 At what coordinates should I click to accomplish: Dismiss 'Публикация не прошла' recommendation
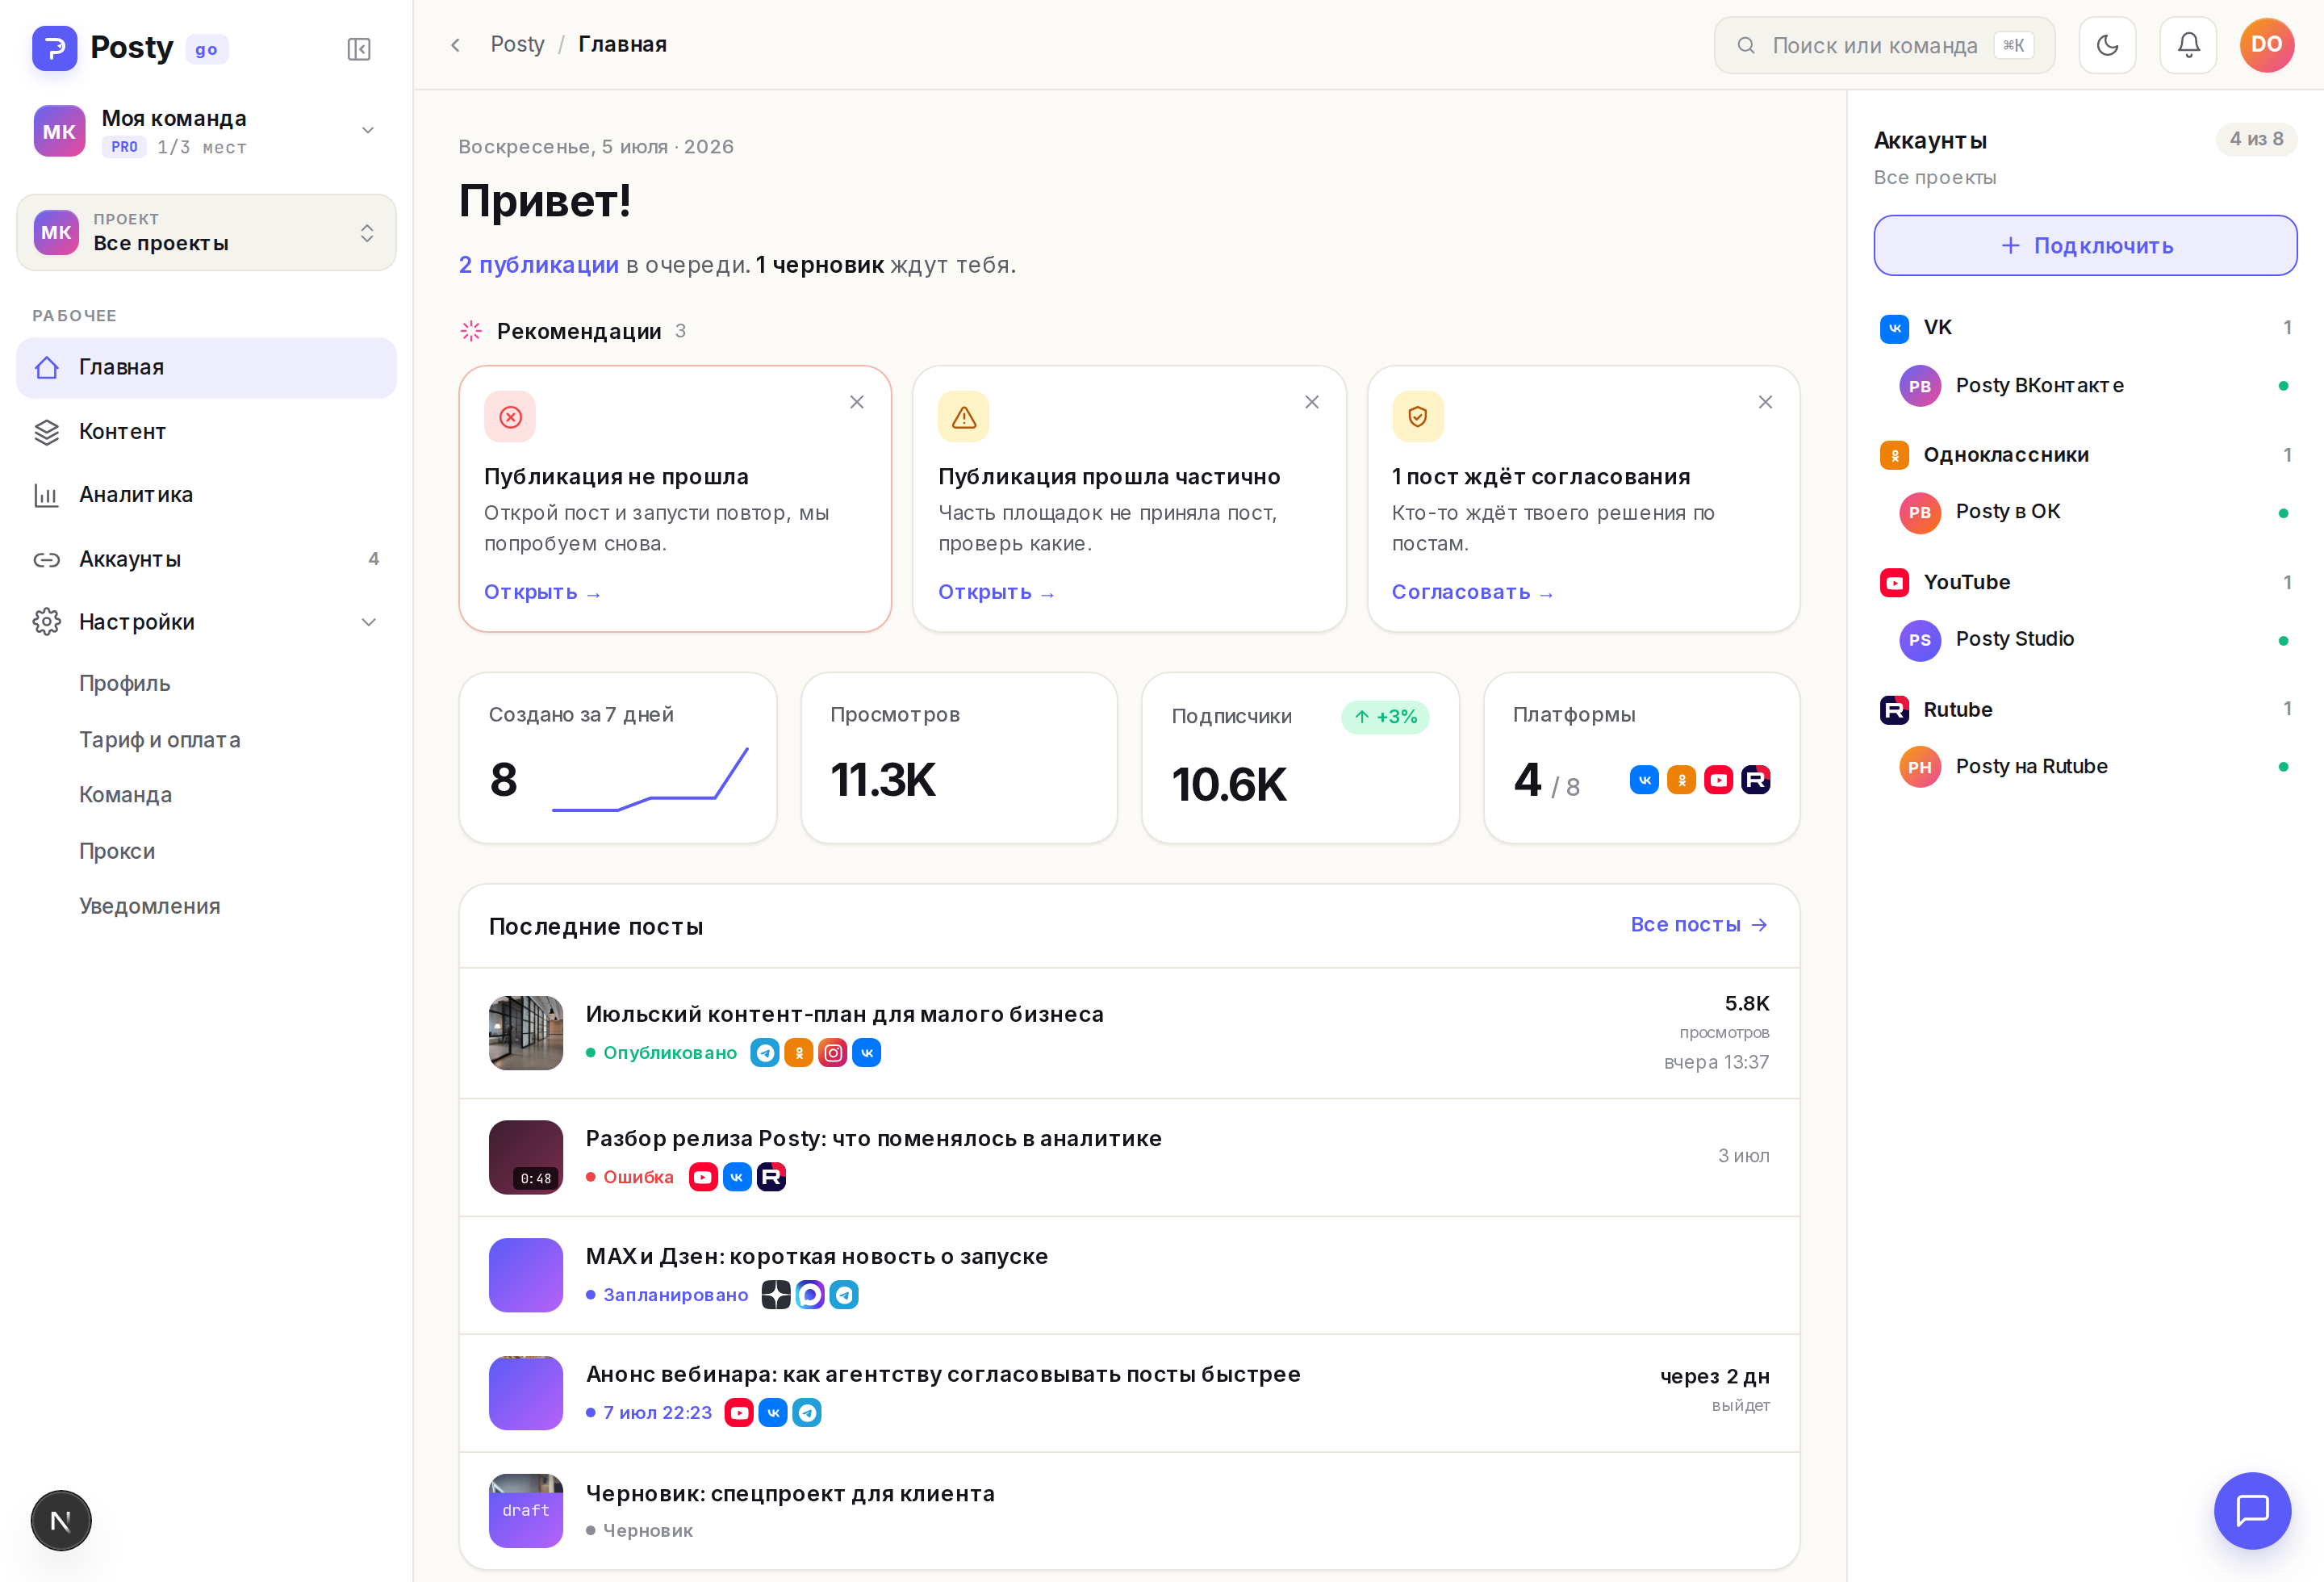click(857, 402)
